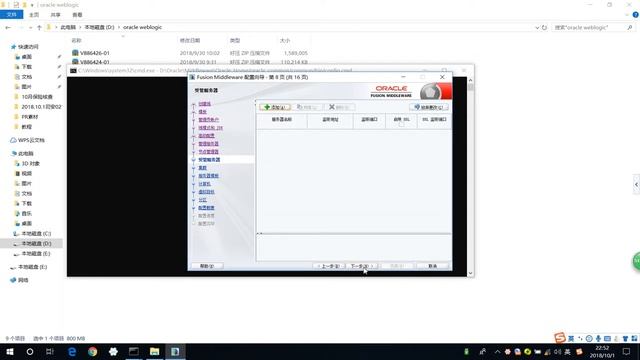Click the 放弃更改 discard changes button
640x360 pixels.
click(x=429, y=107)
